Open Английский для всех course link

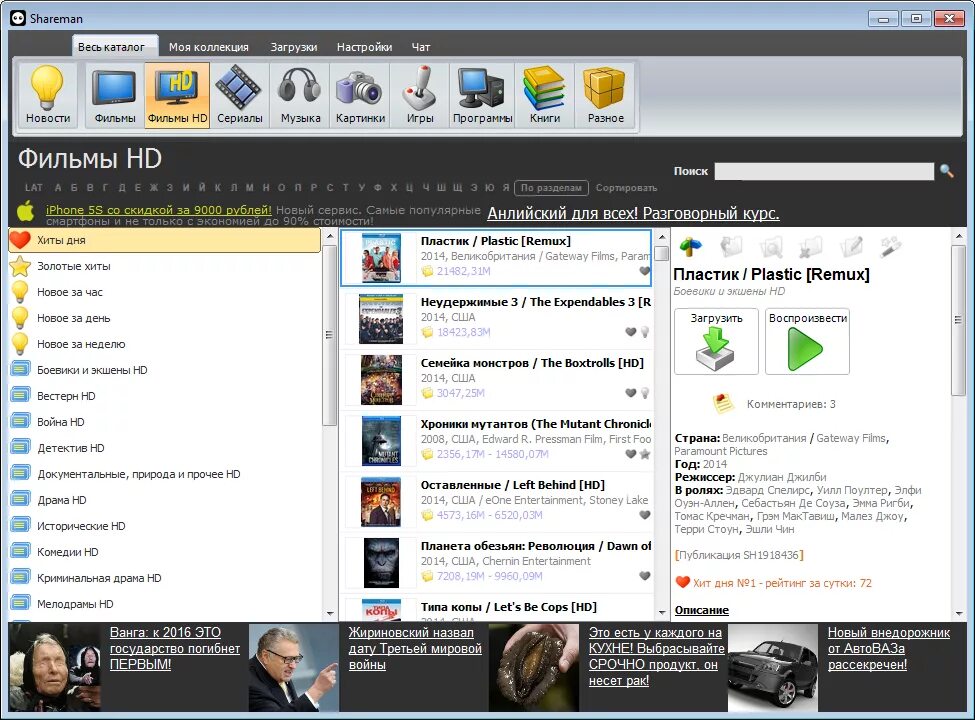click(633, 213)
